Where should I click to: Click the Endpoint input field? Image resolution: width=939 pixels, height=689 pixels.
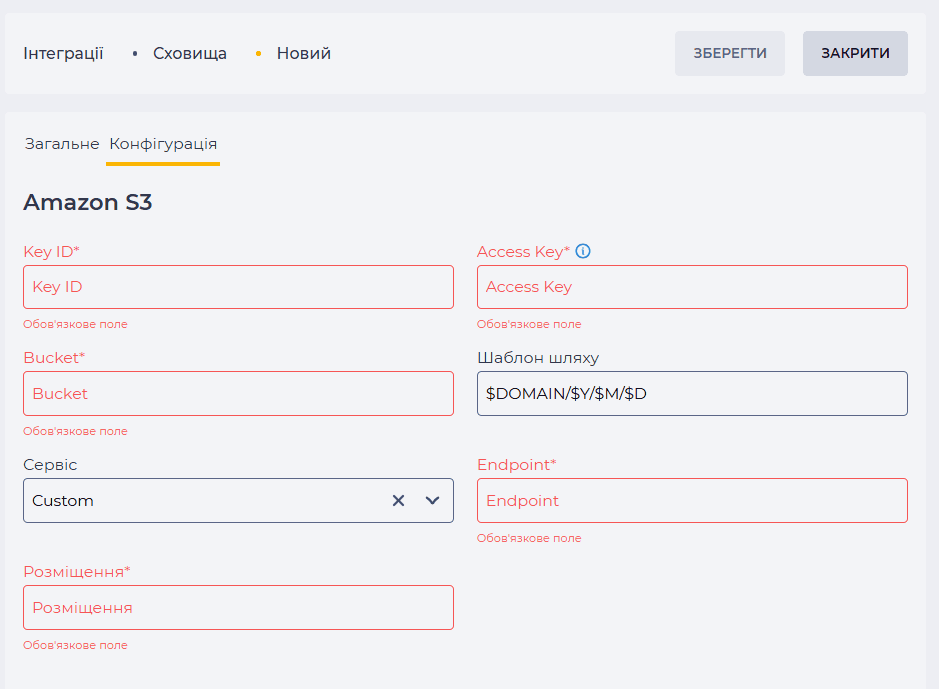(692, 500)
